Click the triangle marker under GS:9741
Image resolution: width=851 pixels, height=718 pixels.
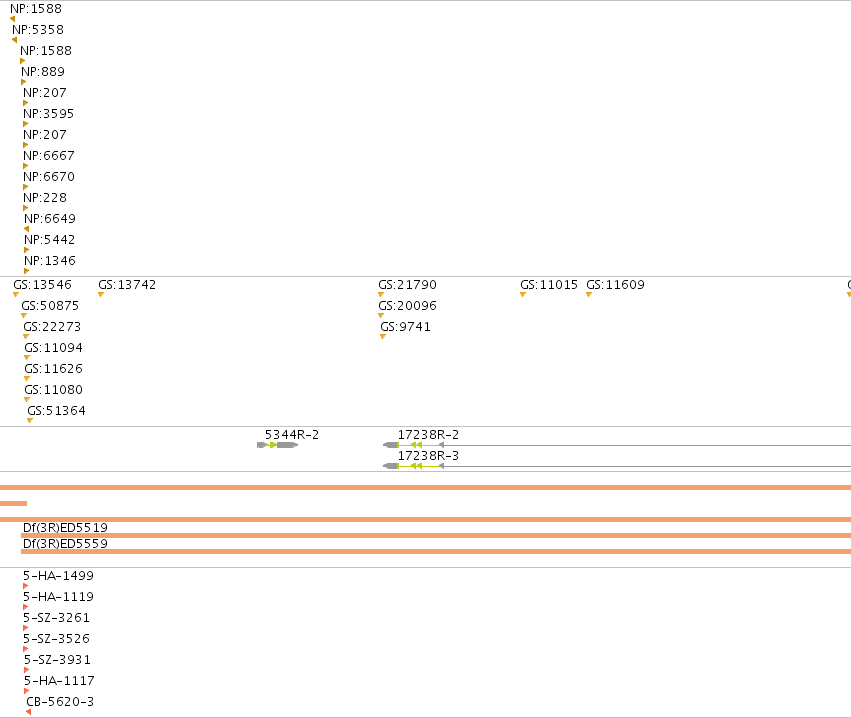click(383, 336)
